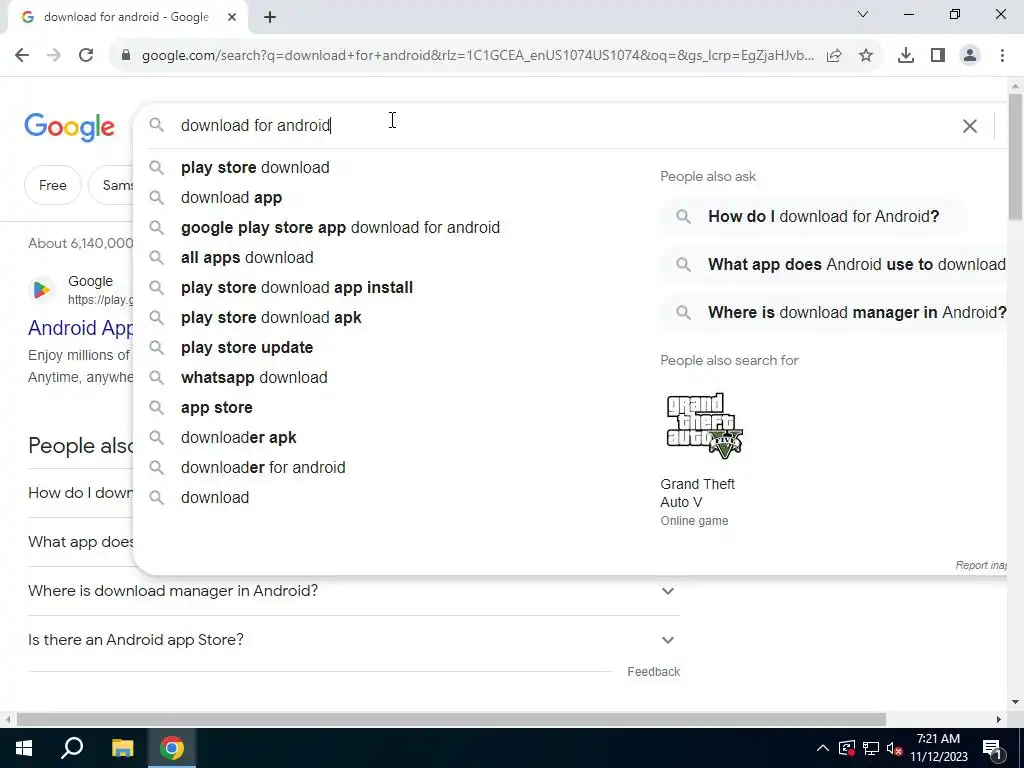Choose the 'app store' suggestion
Screen dimensions: 1024x768
pos(217,408)
